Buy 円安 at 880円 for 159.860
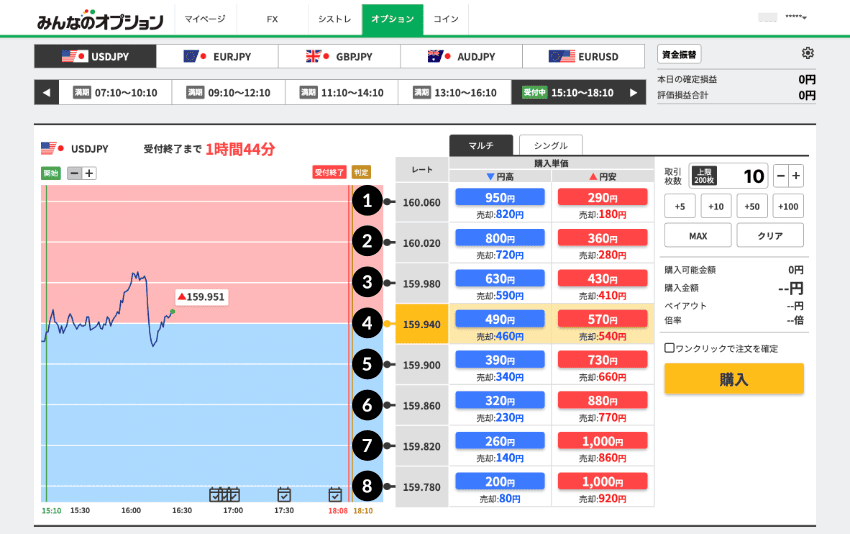This screenshot has width=850, height=534. coord(602,401)
